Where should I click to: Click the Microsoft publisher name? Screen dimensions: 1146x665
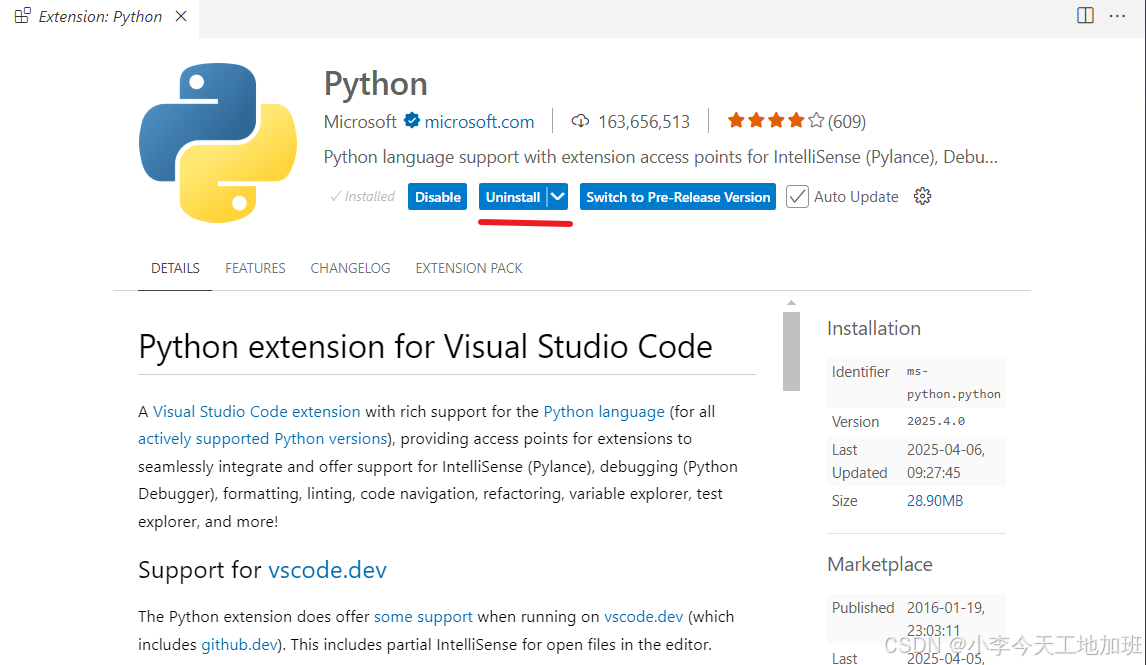pyautogui.click(x=360, y=121)
